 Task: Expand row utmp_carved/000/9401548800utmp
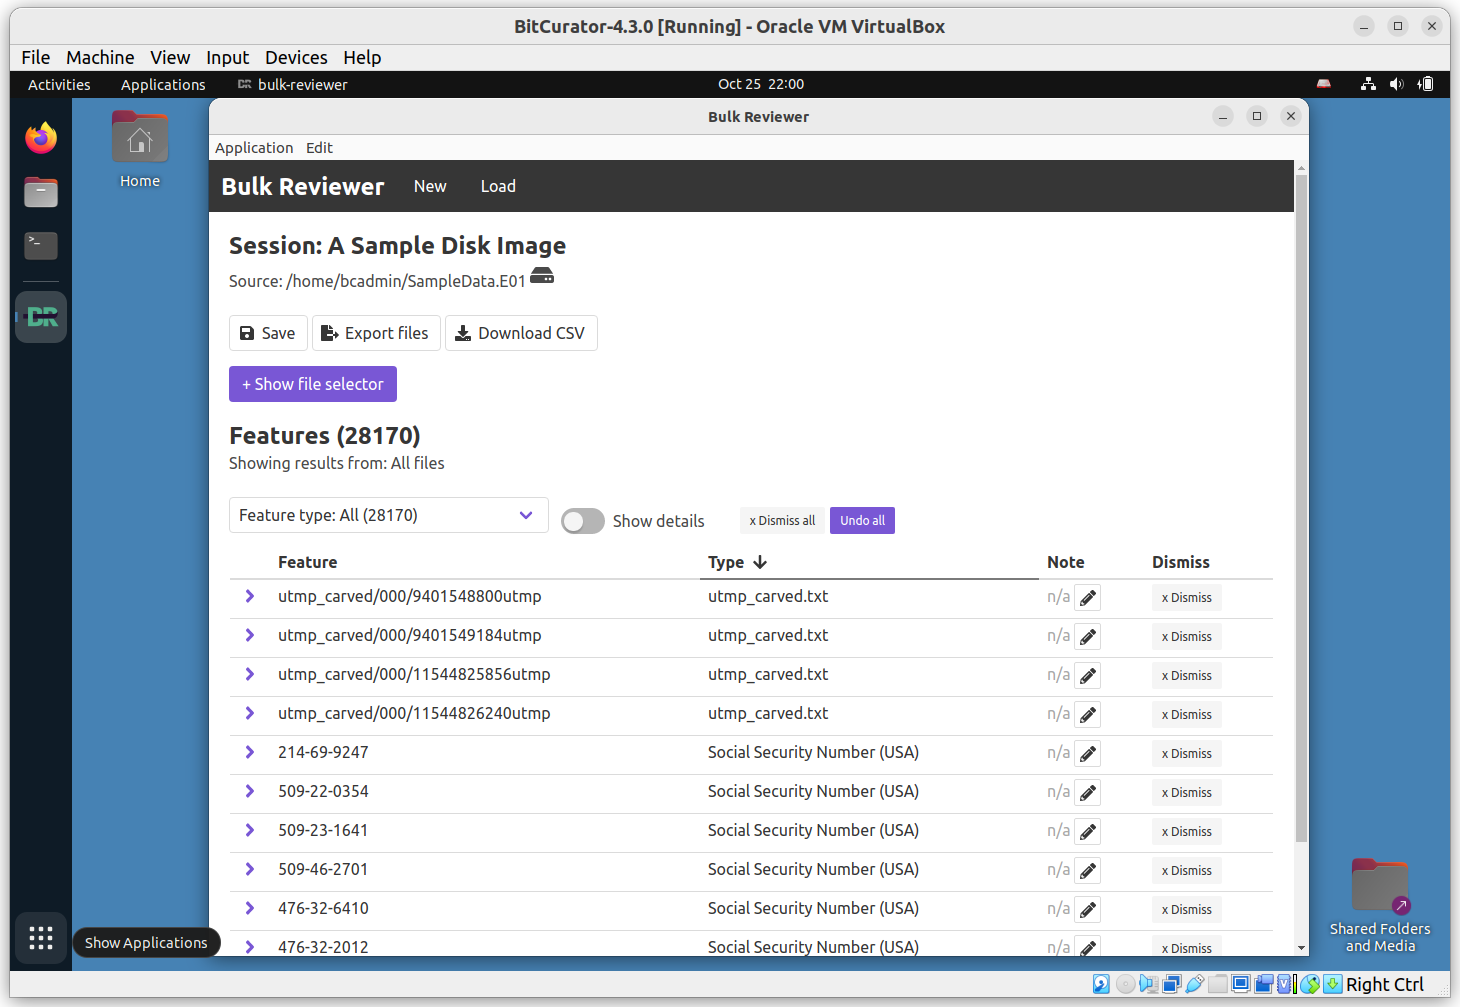(250, 596)
